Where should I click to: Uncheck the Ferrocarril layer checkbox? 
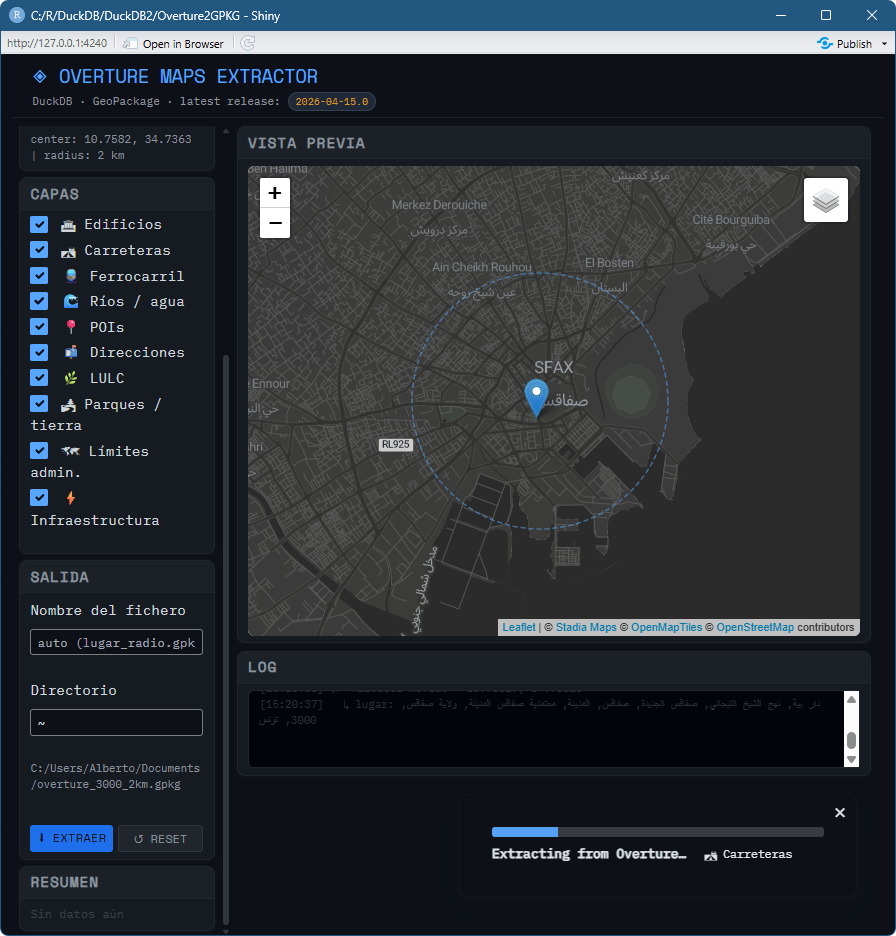[x=39, y=275]
